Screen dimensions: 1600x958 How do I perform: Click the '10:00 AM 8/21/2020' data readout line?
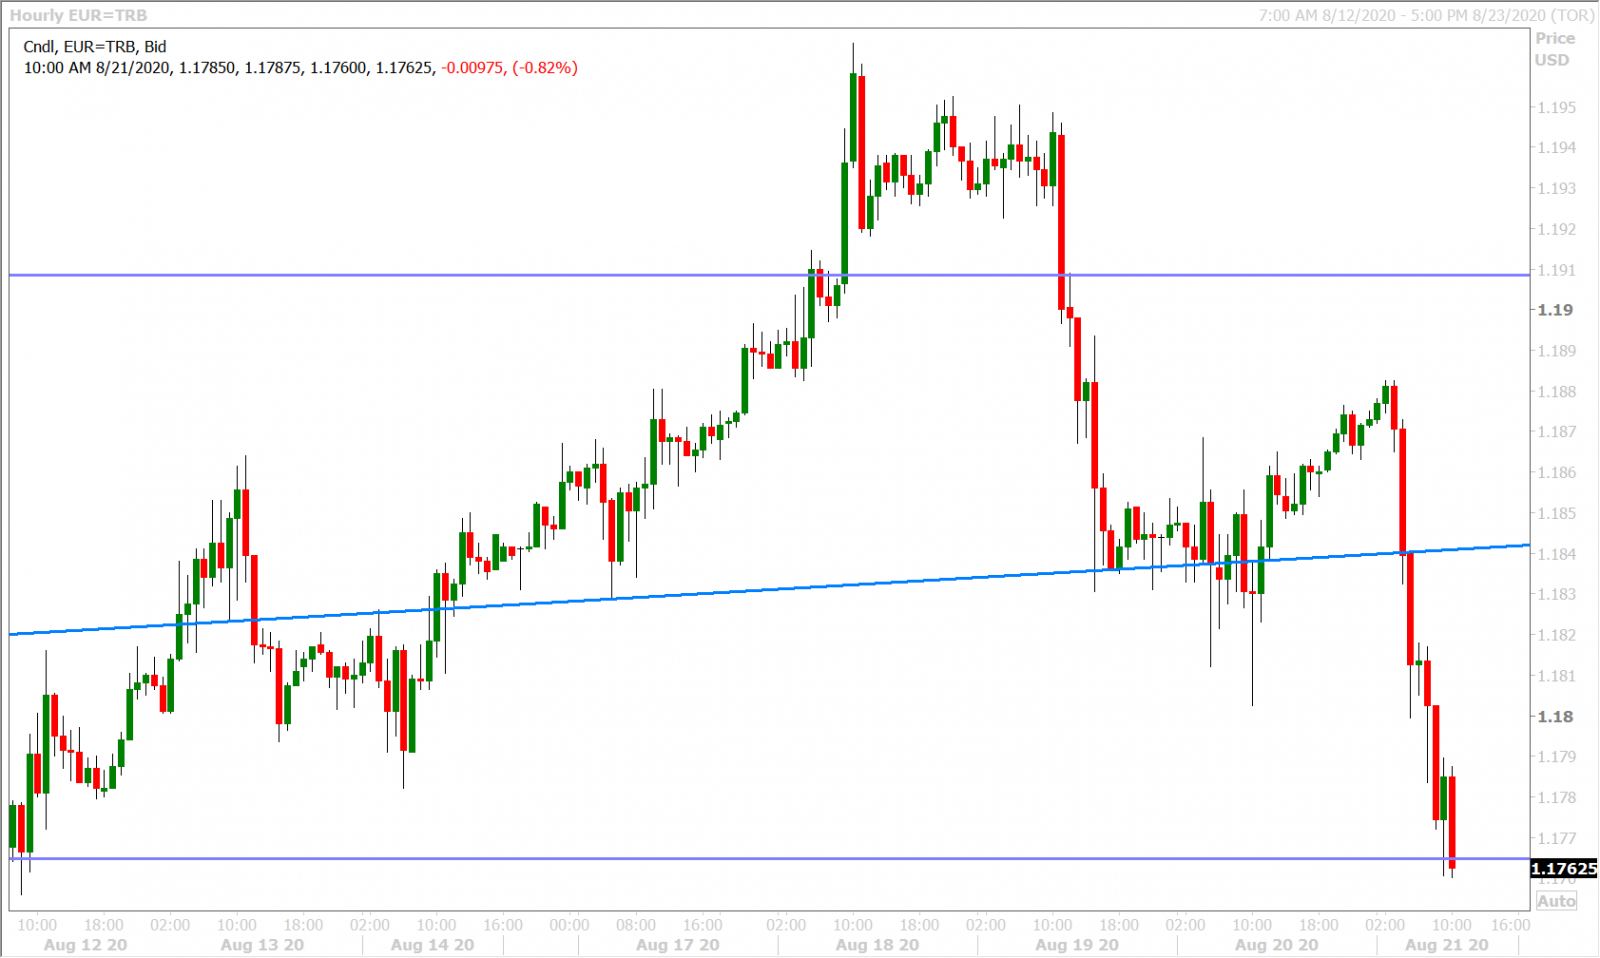tap(300, 68)
